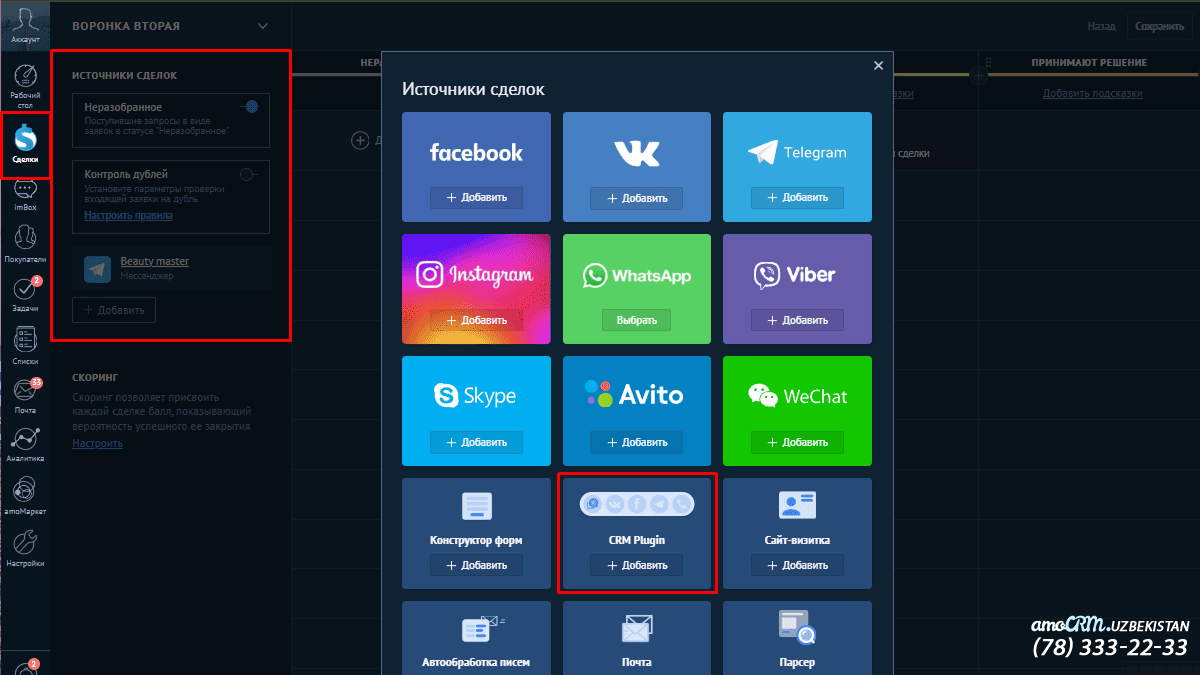Add Instagram source via Добавить
The width and height of the screenshot is (1200, 675).
coord(476,320)
